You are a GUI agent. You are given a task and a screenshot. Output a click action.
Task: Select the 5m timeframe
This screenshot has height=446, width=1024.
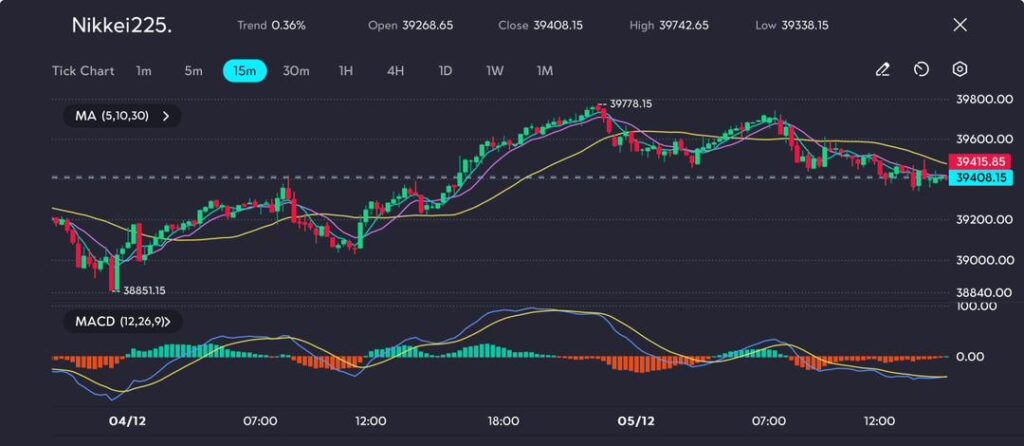[193, 71]
